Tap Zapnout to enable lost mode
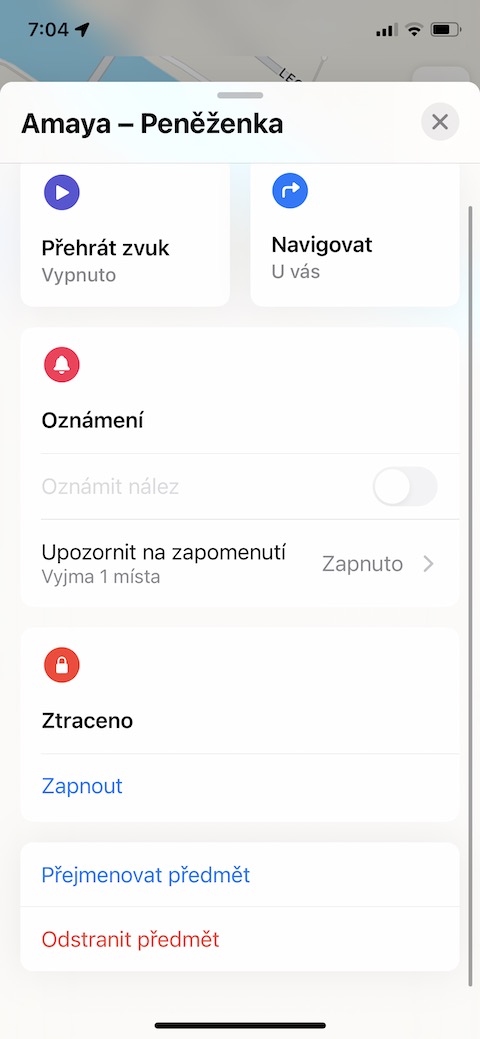Image resolution: width=480 pixels, height=1039 pixels. click(x=82, y=786)
